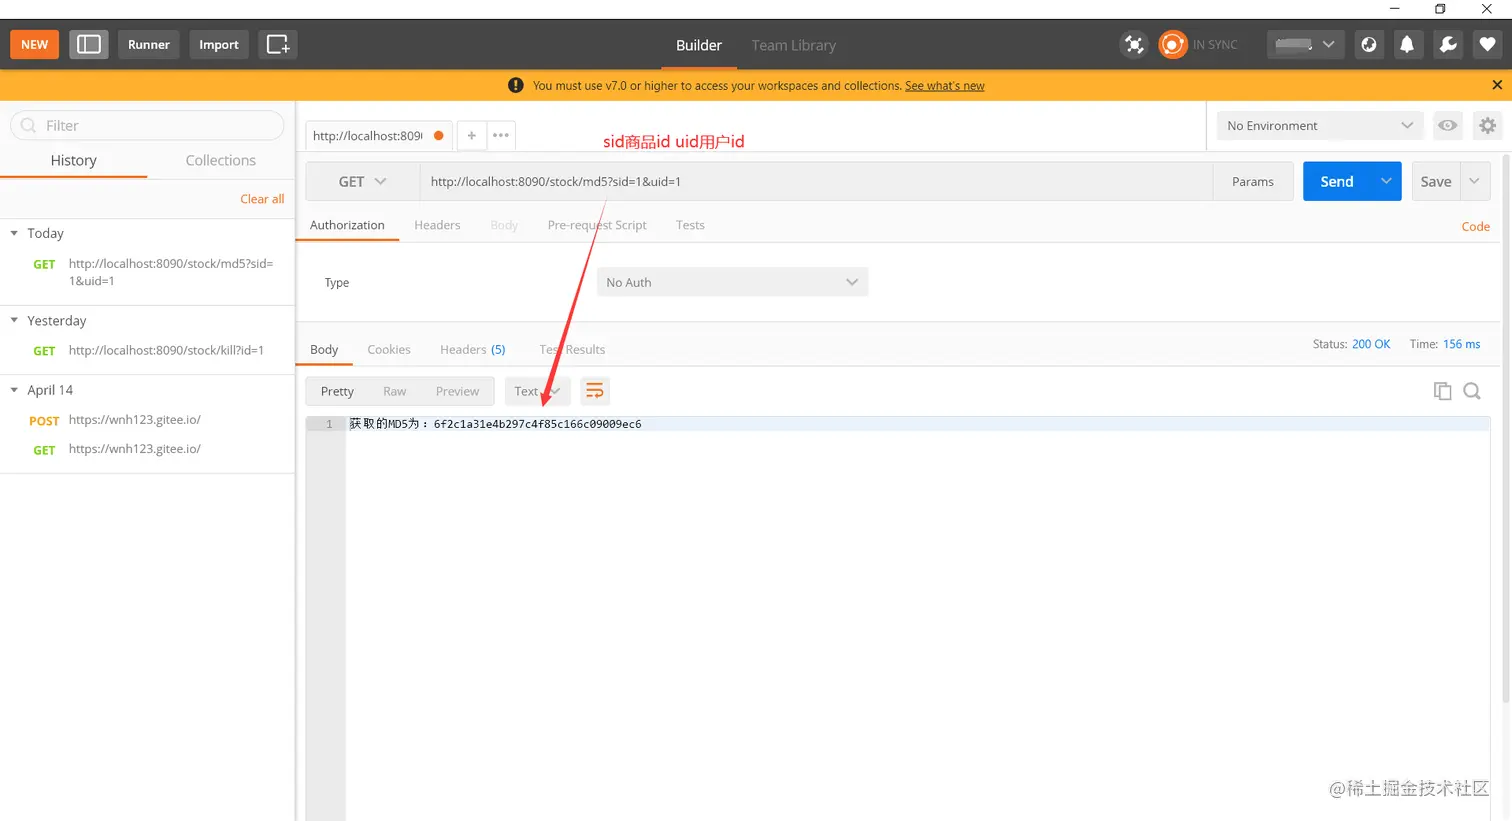Toggle environment quick look eye icon
Screen dimensions: 1512x821
coord(1447,125)
